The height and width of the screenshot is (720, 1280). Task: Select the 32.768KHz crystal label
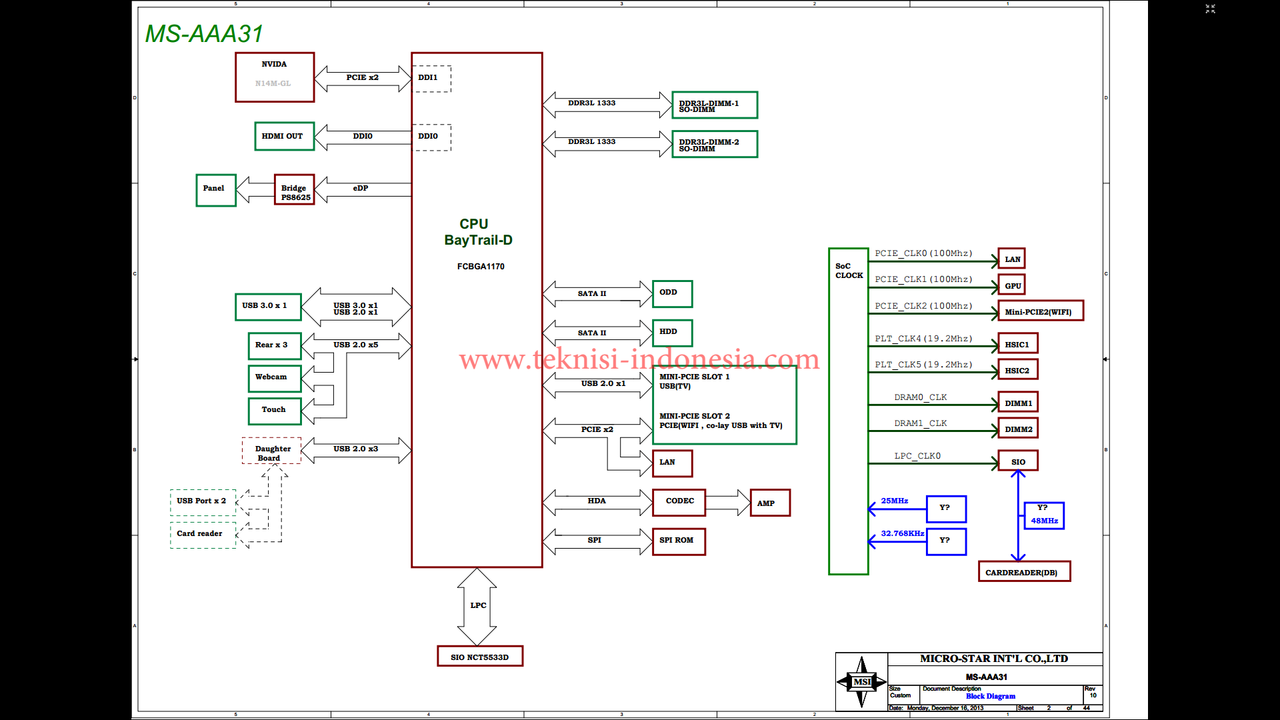(x=903, y=534)
